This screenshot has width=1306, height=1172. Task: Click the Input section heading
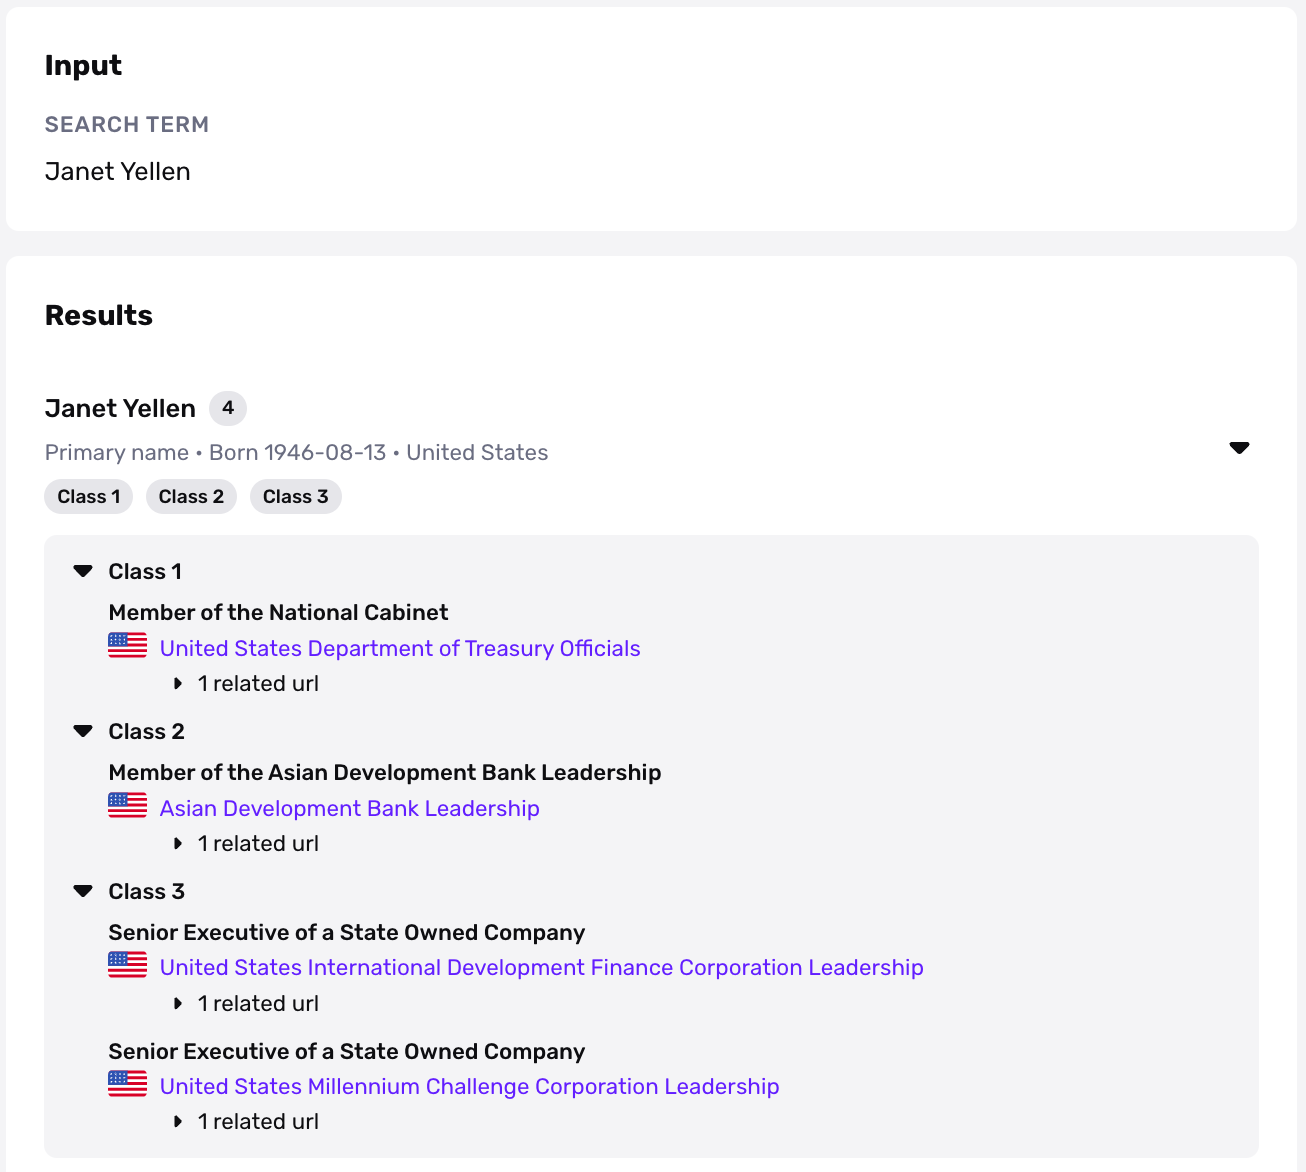[x=83, y=66]
